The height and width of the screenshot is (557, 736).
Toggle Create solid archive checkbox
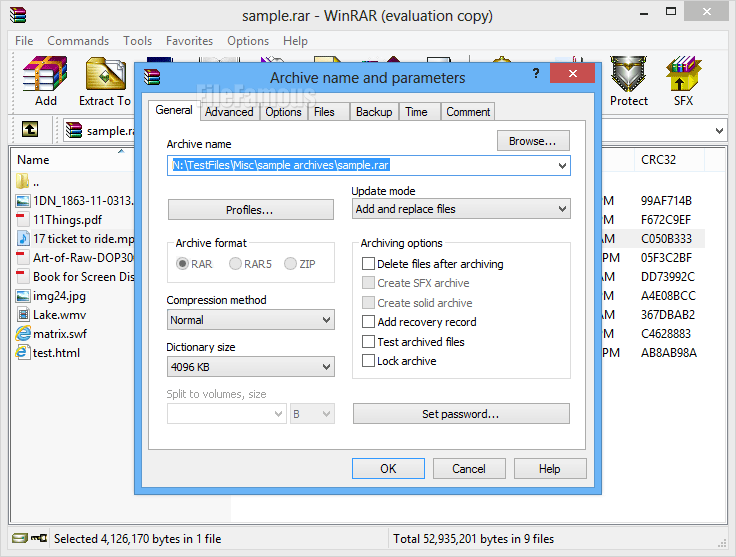click(368, 303)
